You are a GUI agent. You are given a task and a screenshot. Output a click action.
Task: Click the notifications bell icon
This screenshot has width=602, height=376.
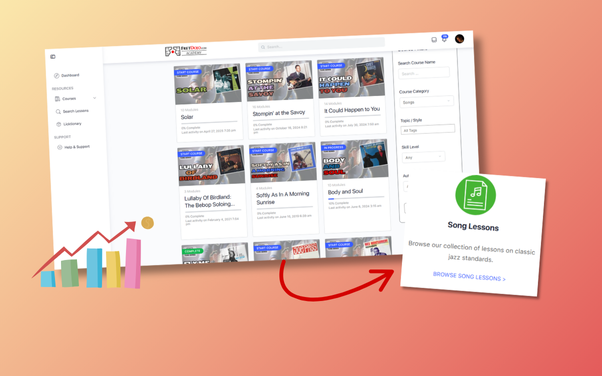[445, 39]
